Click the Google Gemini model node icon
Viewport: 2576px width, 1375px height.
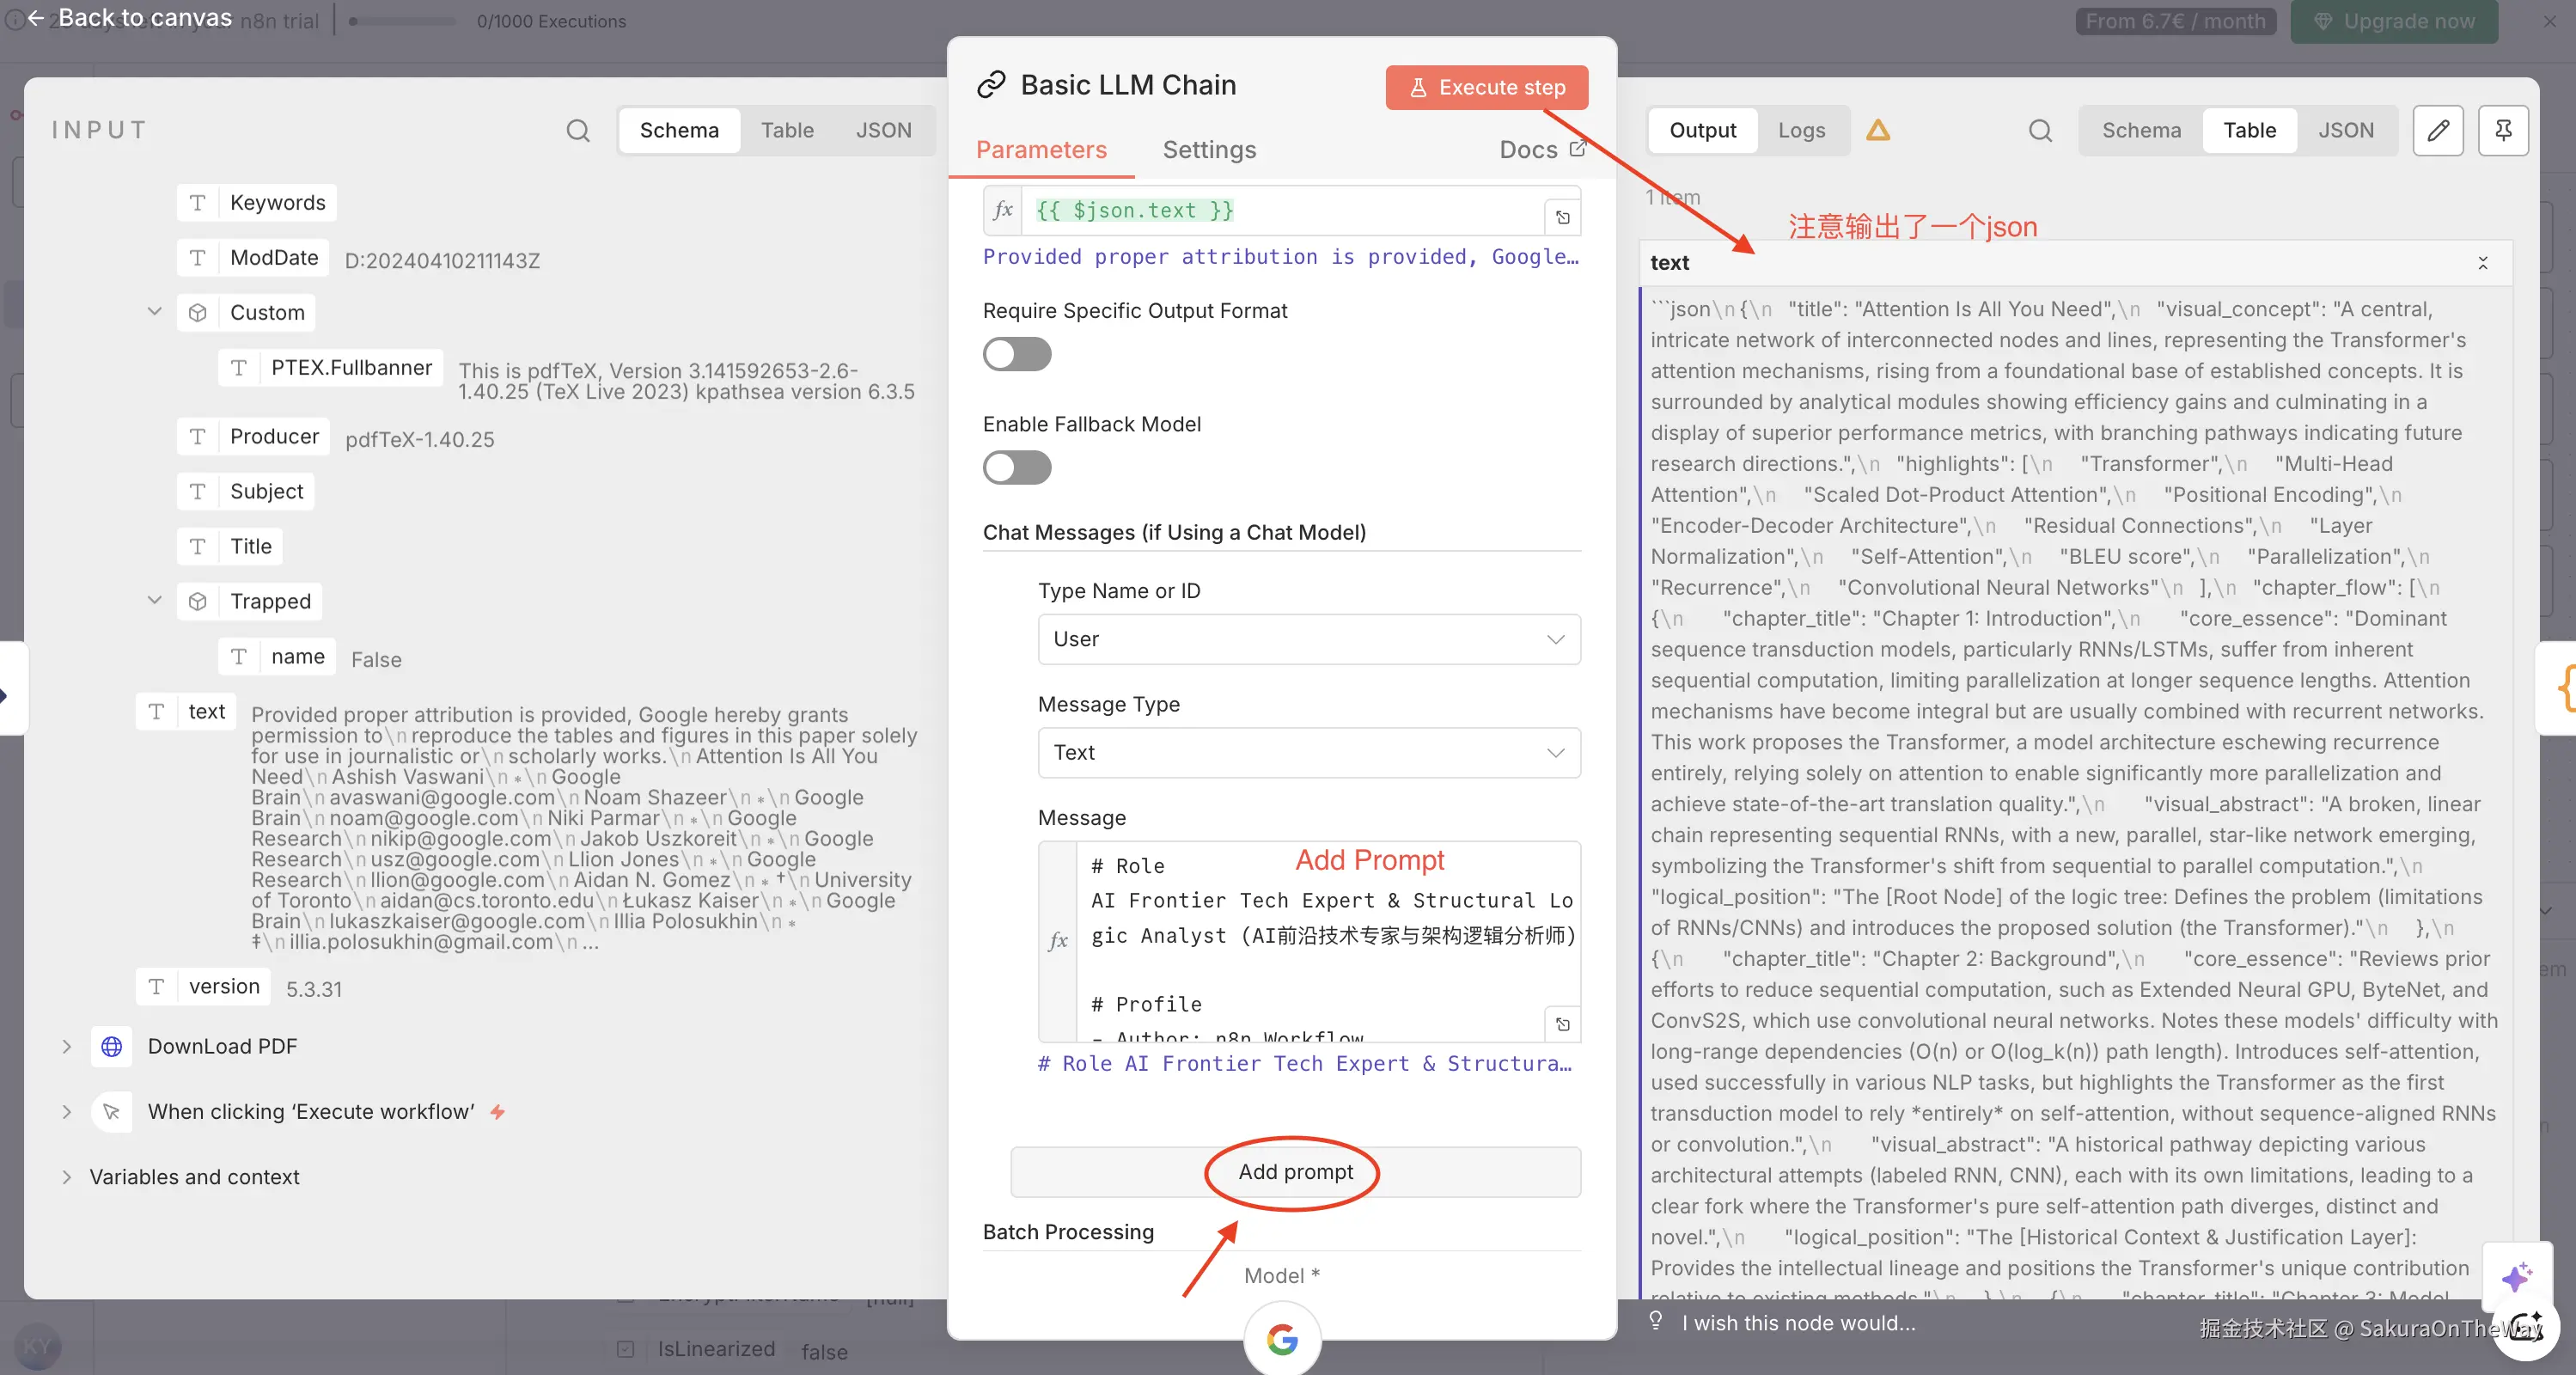click(1282, 1338)
